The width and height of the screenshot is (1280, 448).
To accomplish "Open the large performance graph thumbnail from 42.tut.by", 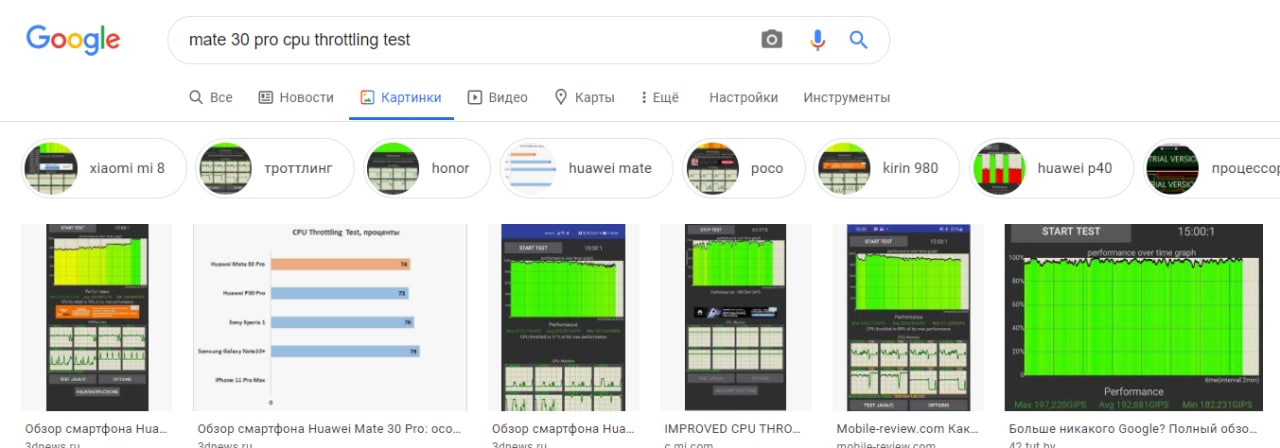I will pyautogui.click(x=1134, y=317).
